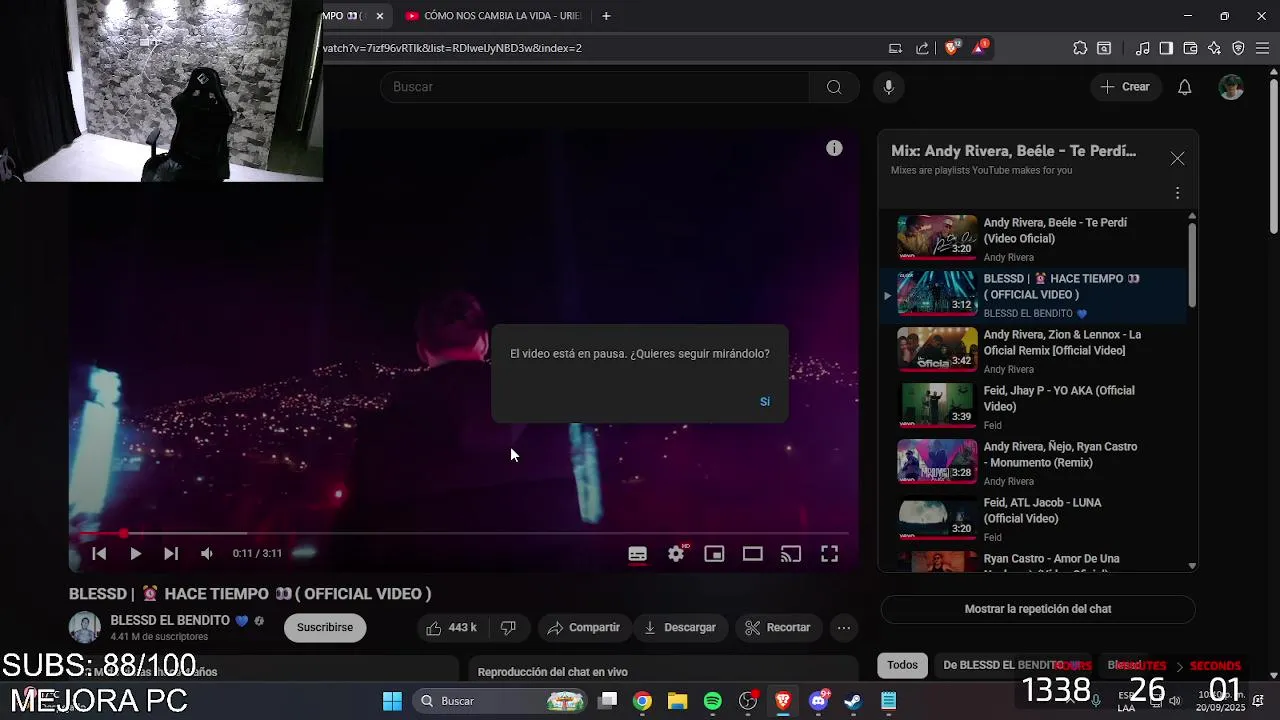The width and height of the screenshot is (1280, 720).
Task: Select the 'De BLESSD EL BENDITO' chip
Action: [1010, 665]
